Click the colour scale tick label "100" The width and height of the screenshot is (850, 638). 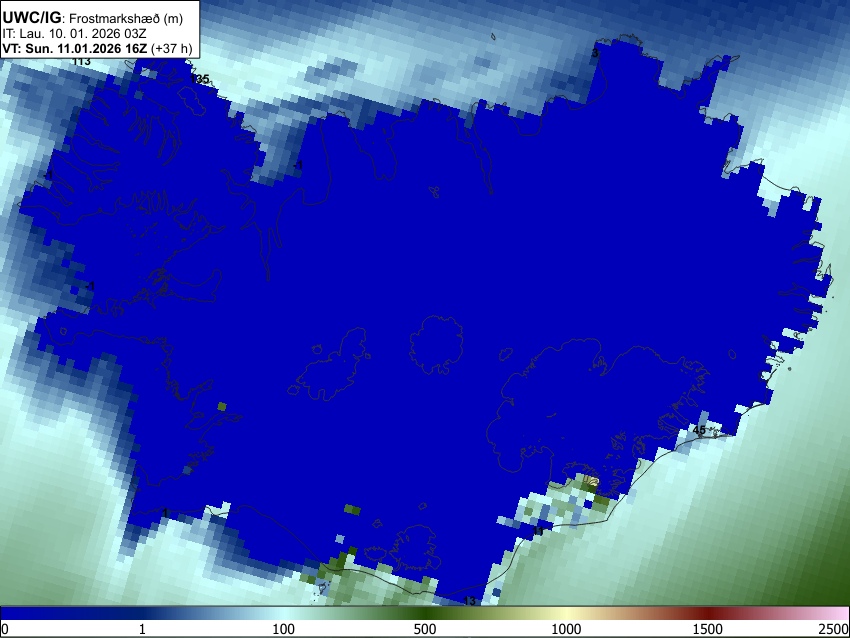coord(283,629)
